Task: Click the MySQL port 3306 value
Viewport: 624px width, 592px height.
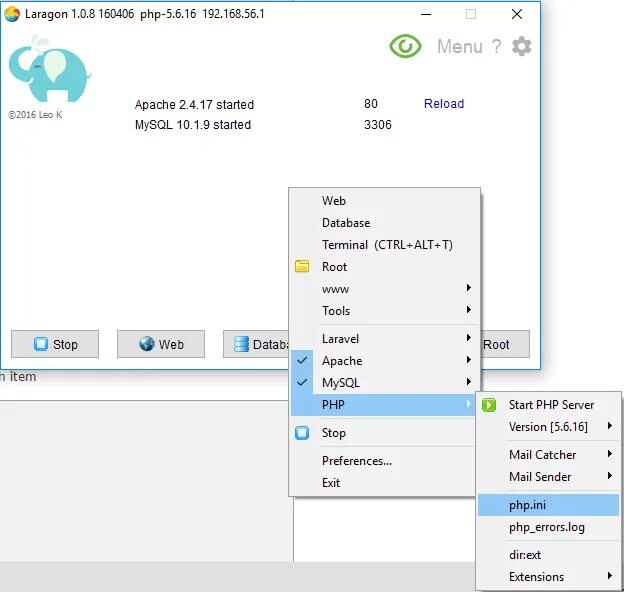Action: click(x=378, y=125)
